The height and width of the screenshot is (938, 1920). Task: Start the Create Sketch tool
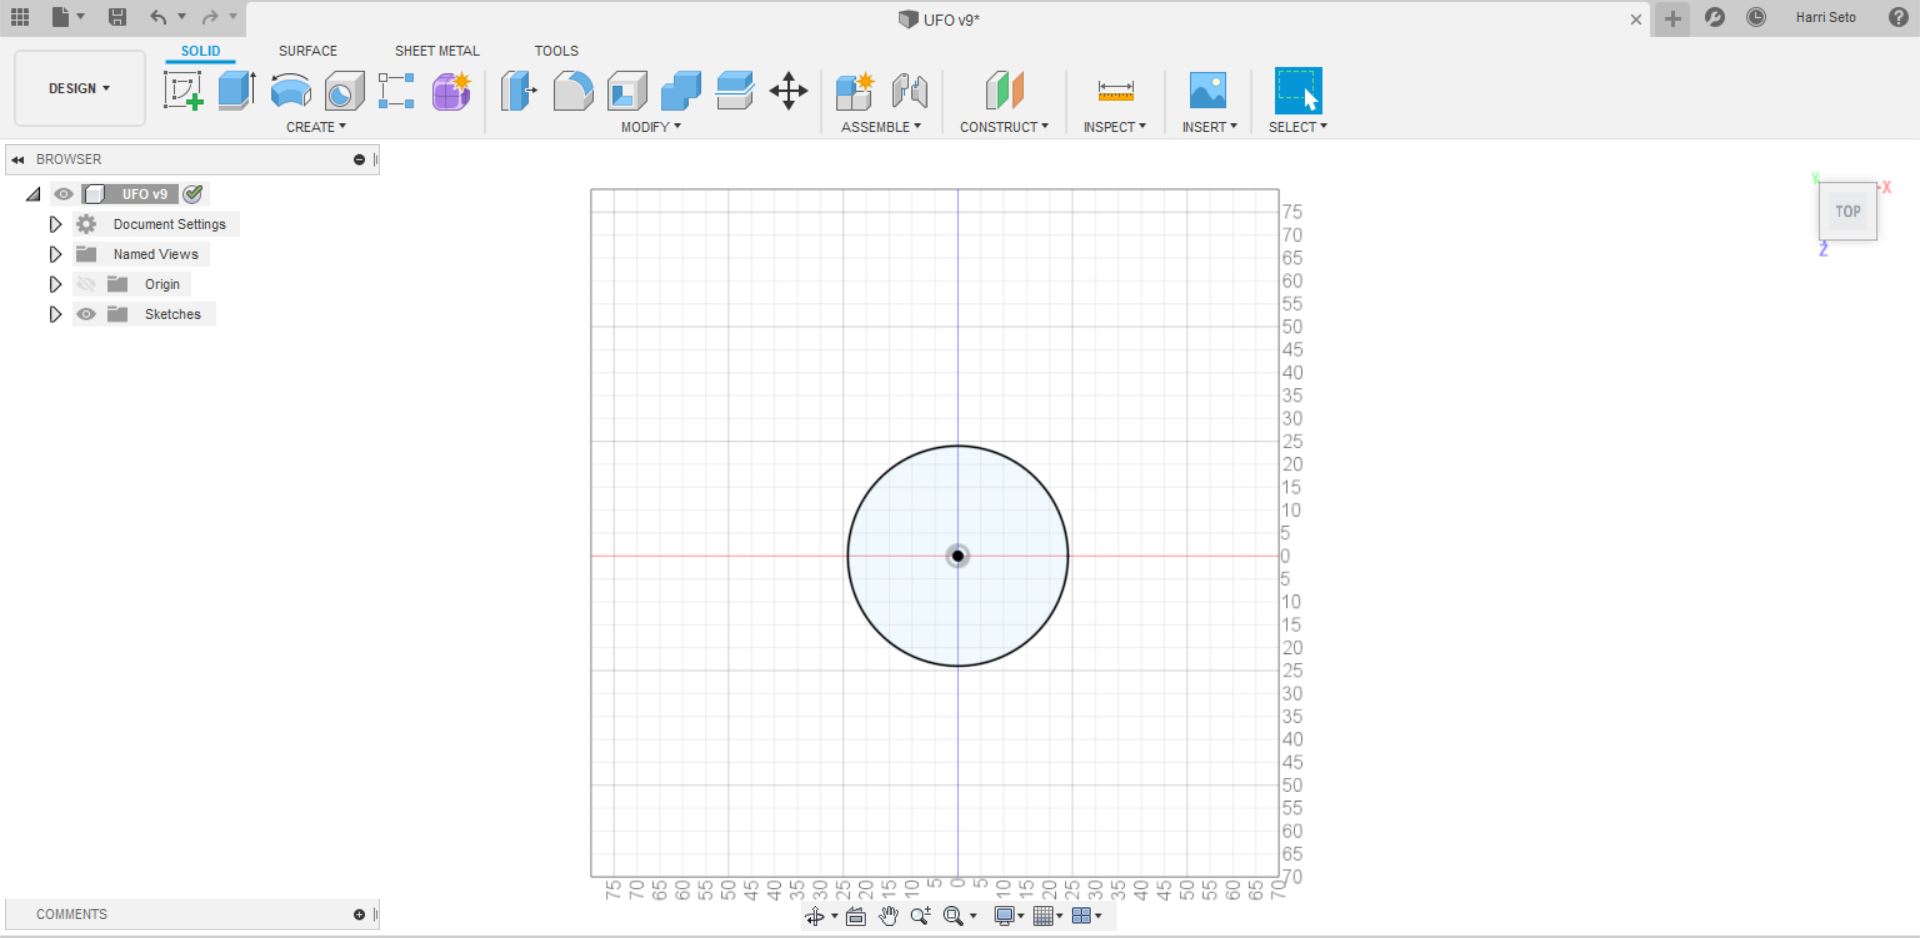click(x=183, y=91)
